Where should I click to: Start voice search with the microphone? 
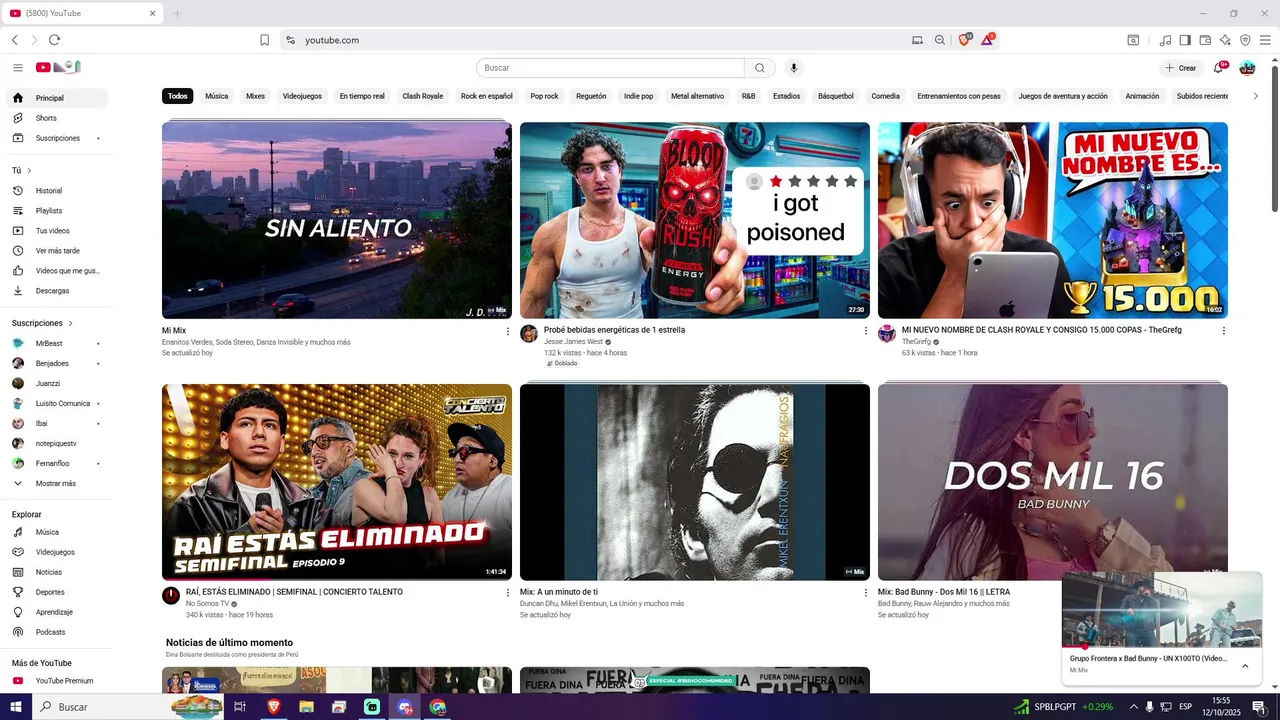pos(794,68)
